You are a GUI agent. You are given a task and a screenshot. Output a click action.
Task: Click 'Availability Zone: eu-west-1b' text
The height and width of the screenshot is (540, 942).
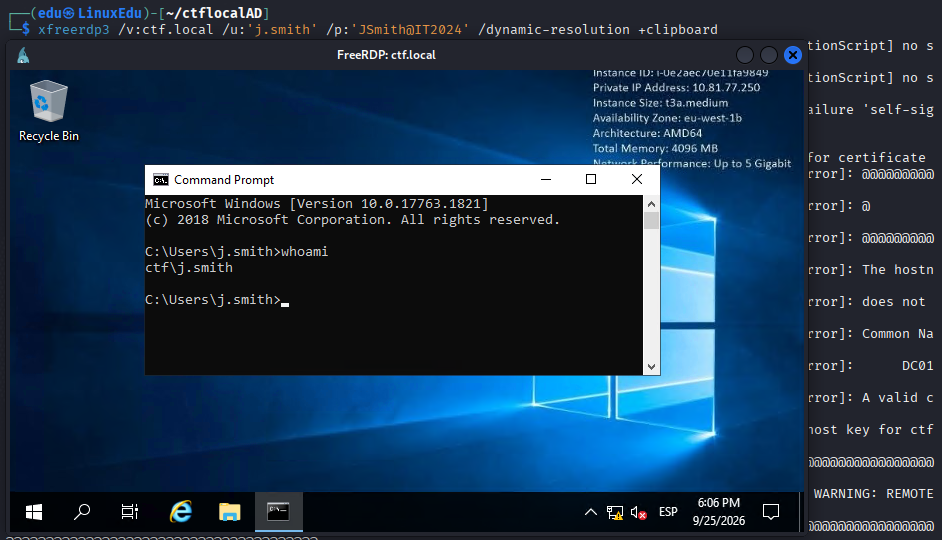pos(667,118)
